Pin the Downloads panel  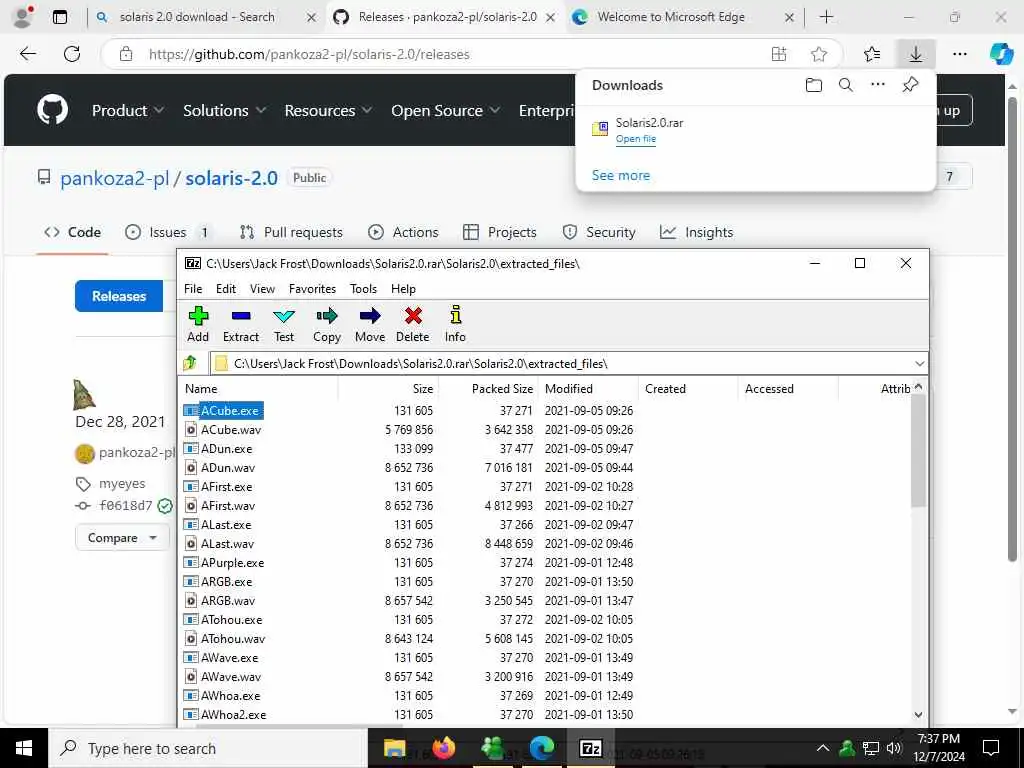pos(910,84)
